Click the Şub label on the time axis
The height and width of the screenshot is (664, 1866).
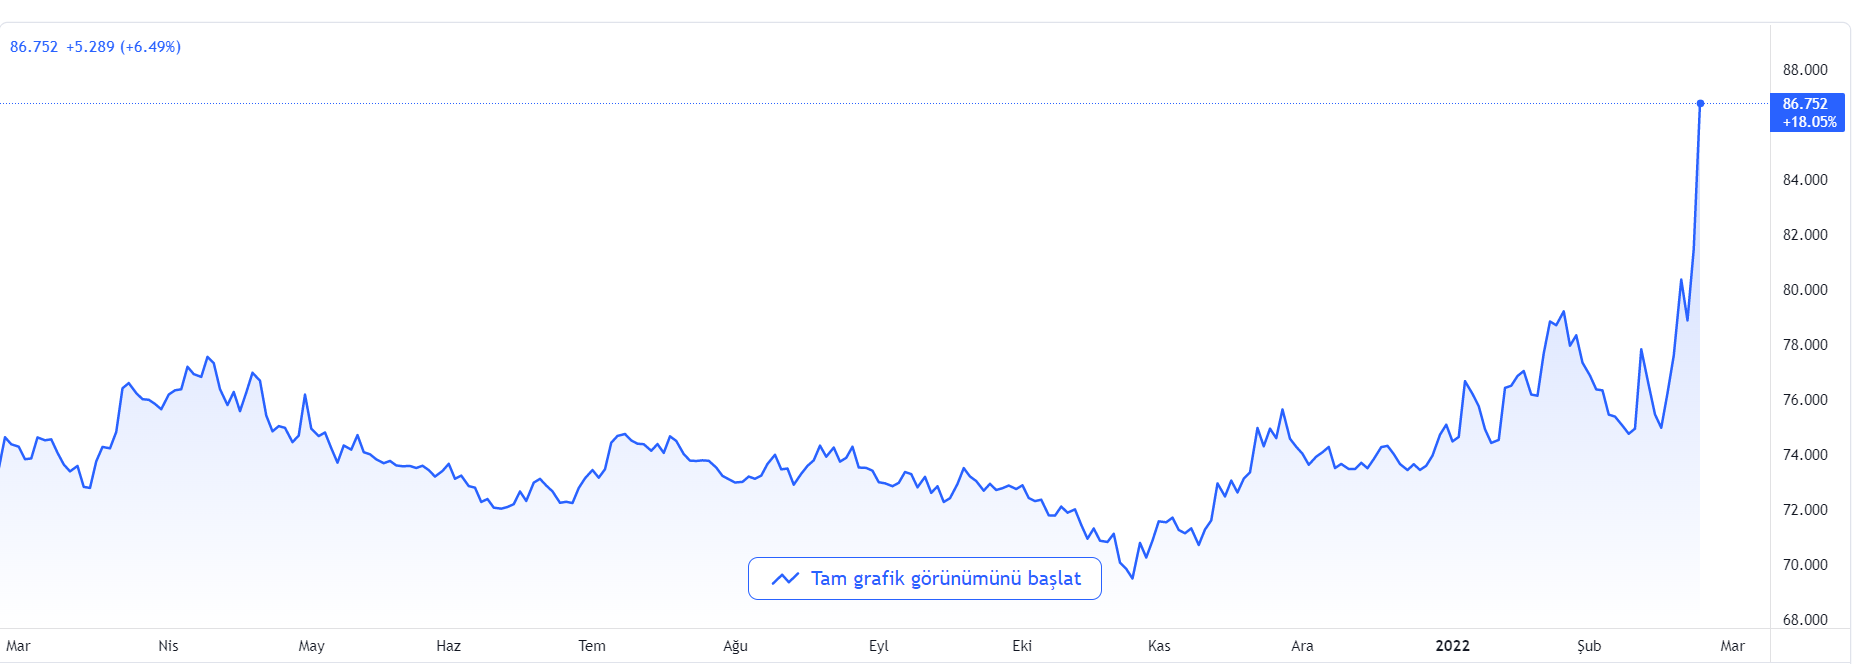click(1589, 646)
